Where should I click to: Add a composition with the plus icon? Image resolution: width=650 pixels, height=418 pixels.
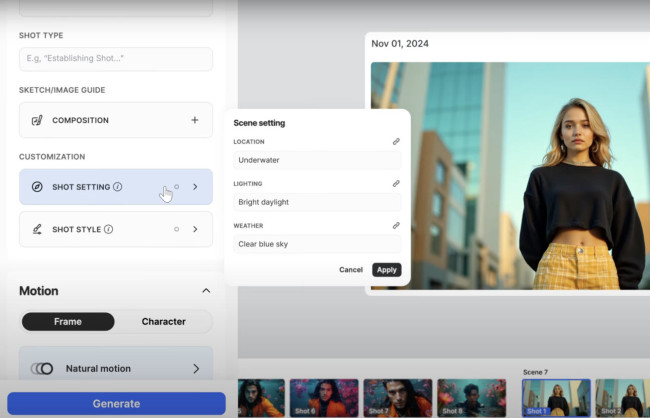coord(195,121)
